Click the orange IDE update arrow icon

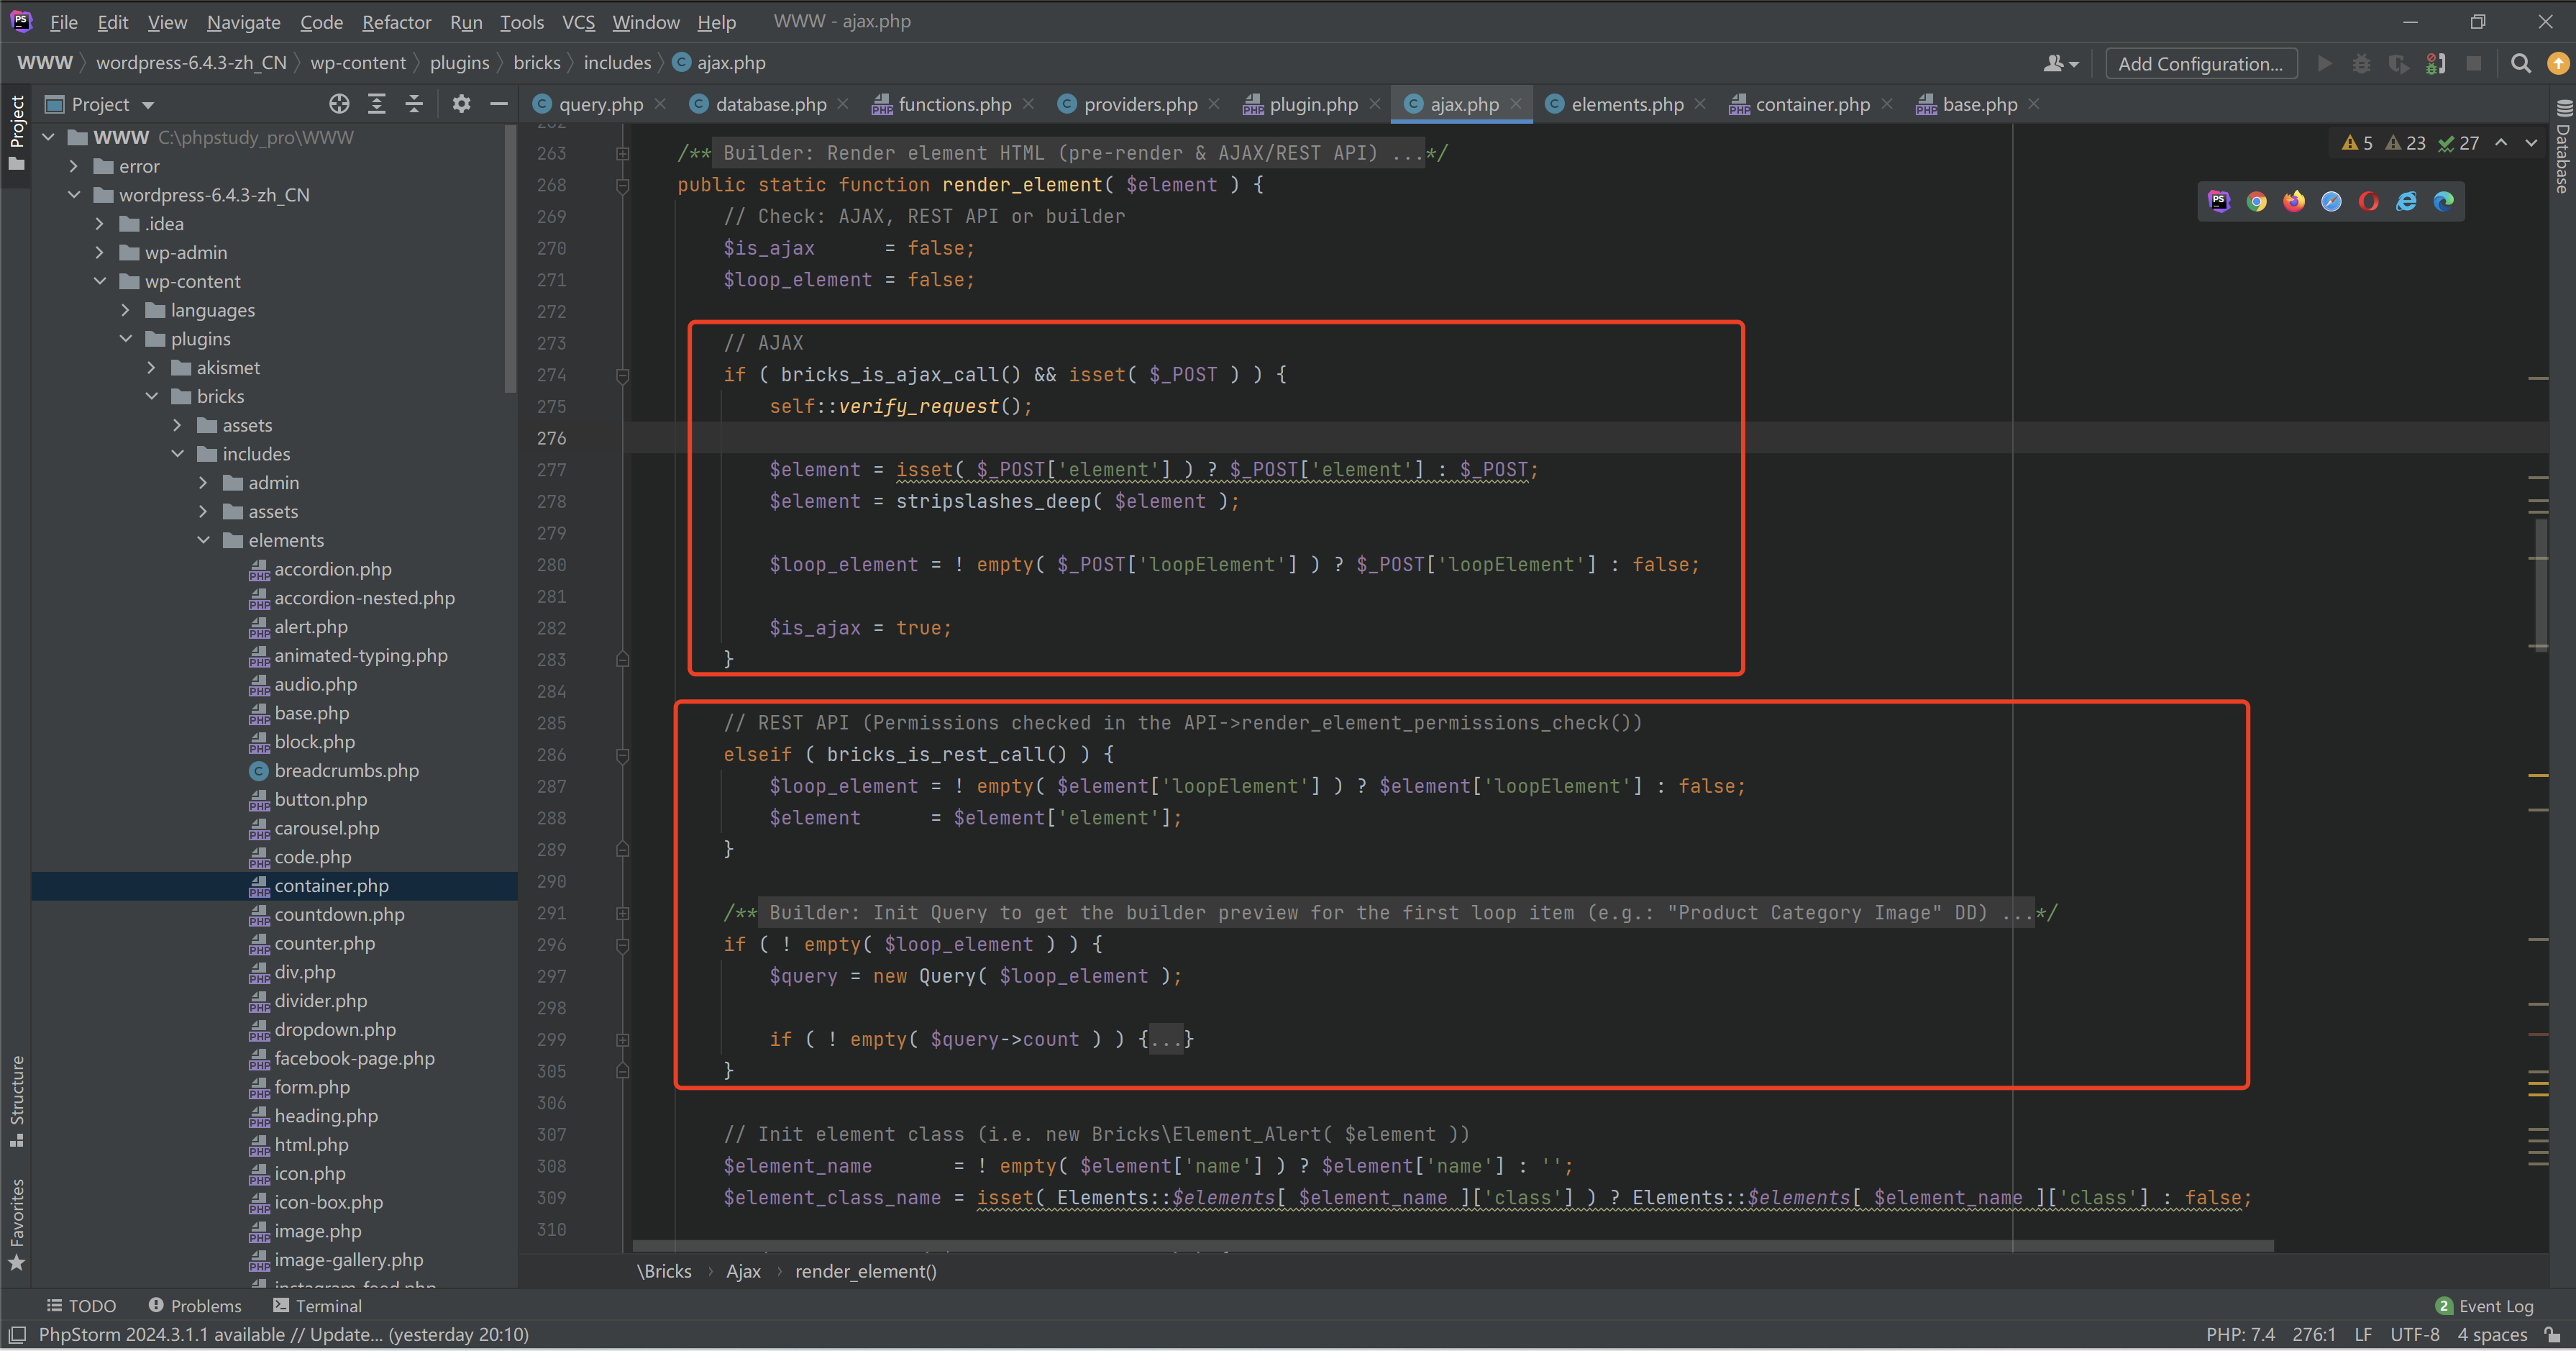pos(2557,63)
